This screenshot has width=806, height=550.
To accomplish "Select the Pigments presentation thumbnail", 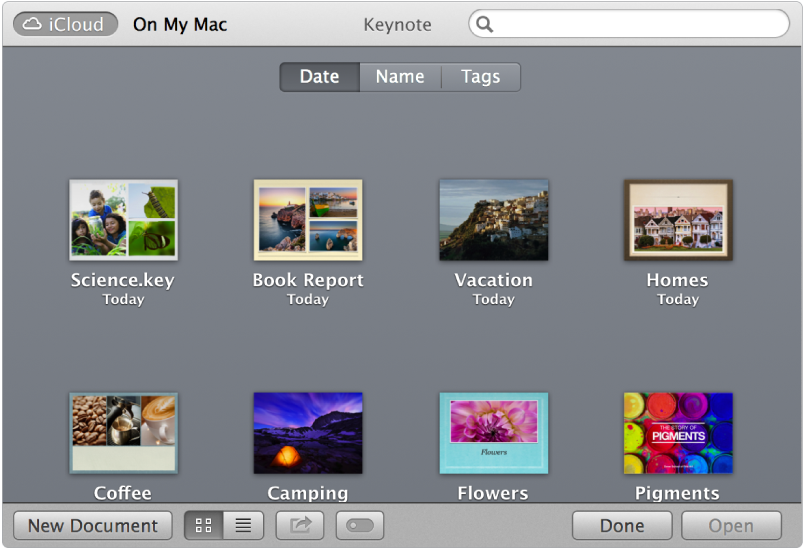I will (678, 433).
